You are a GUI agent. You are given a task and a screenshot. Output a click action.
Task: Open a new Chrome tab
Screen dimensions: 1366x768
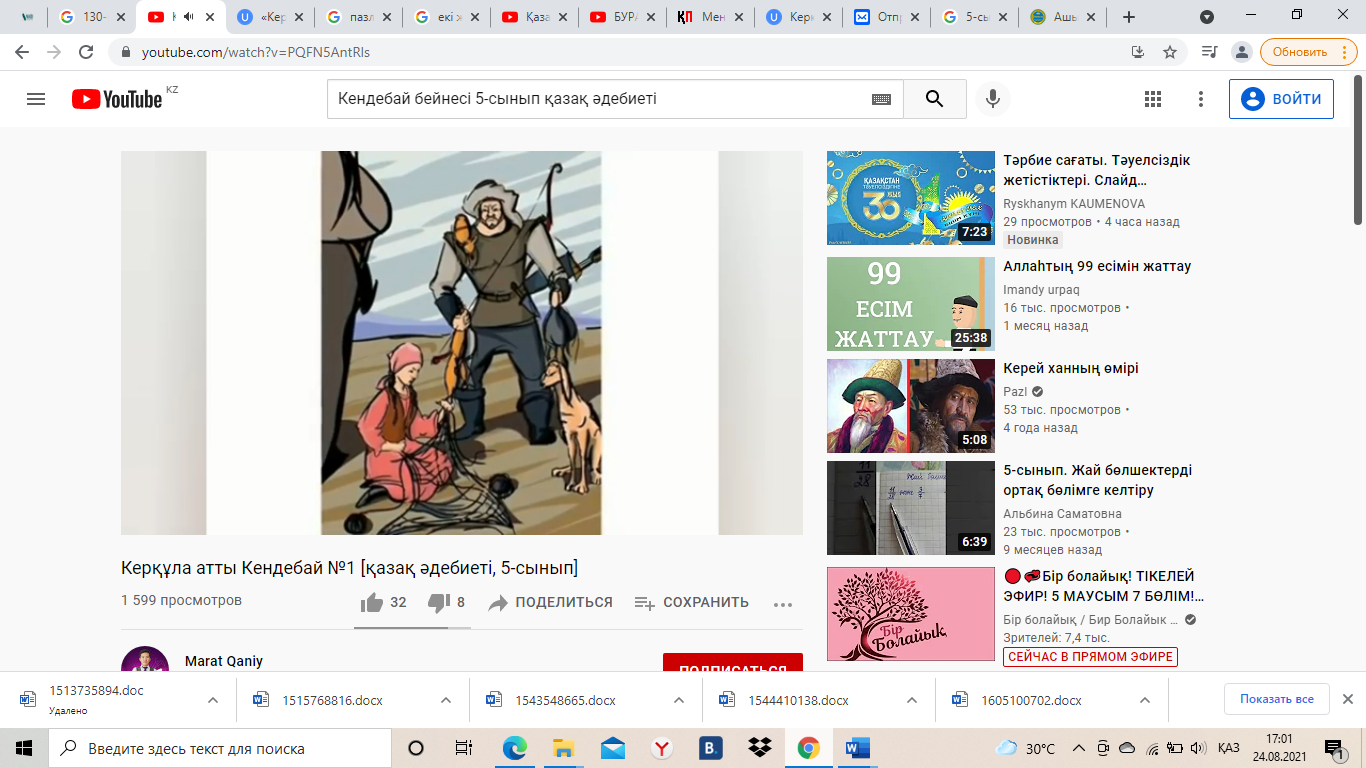pyautogui.click(x=1129, y=17)
